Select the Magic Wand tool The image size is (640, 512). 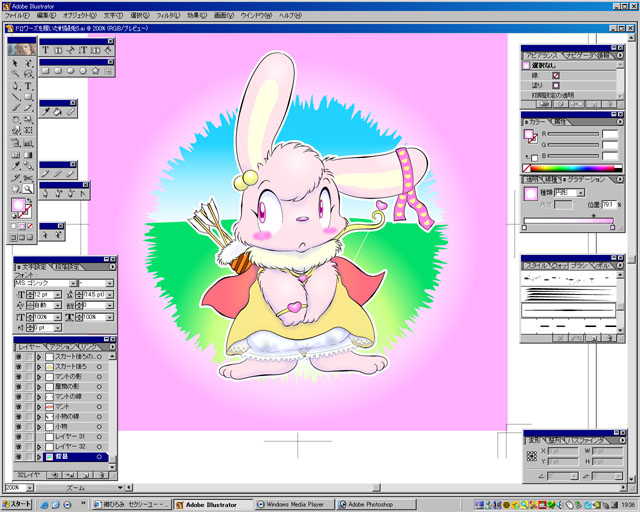tap(16, 74)
